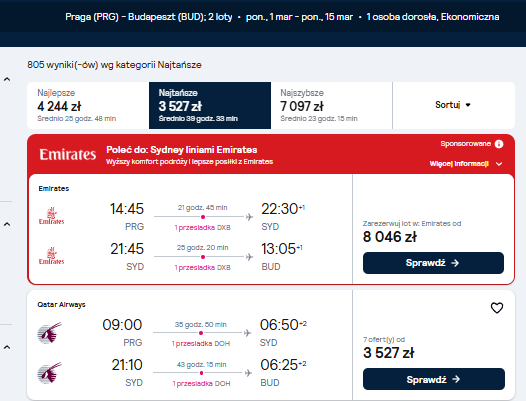This screenshot has height=401, width=526.
Task: Click Qatar Airways logo on 21:10 flight
Action: pyautogui.click(x=50, y=372)
